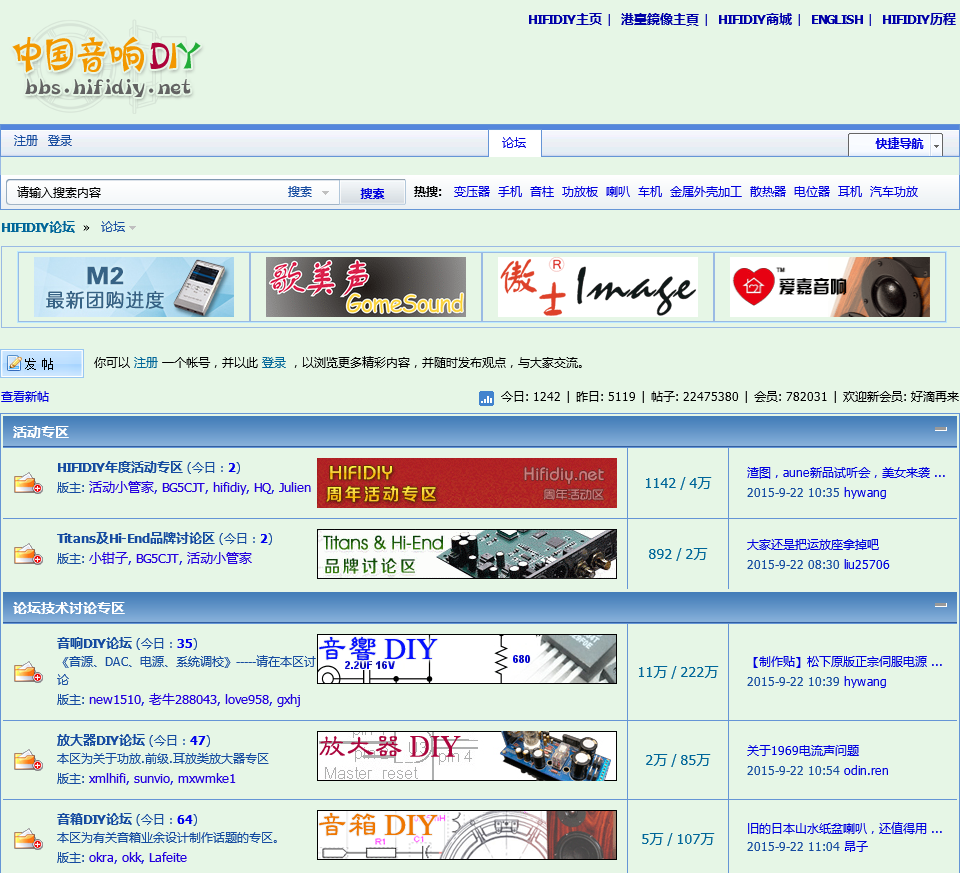The image size is (960, 873).
Task: Open Titans及Hi-End品牌讨论区 forum title
Action: tap(136, 539)
